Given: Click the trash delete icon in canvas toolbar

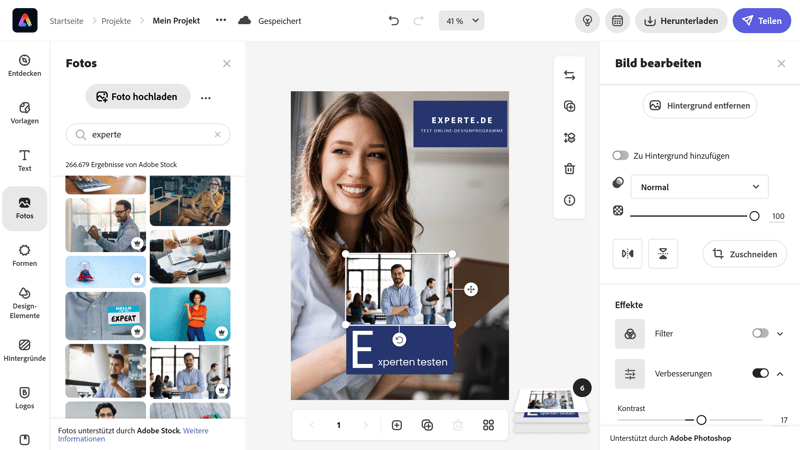Looking at the screenshot, I should pyautogui.click(x=569, y=169).
